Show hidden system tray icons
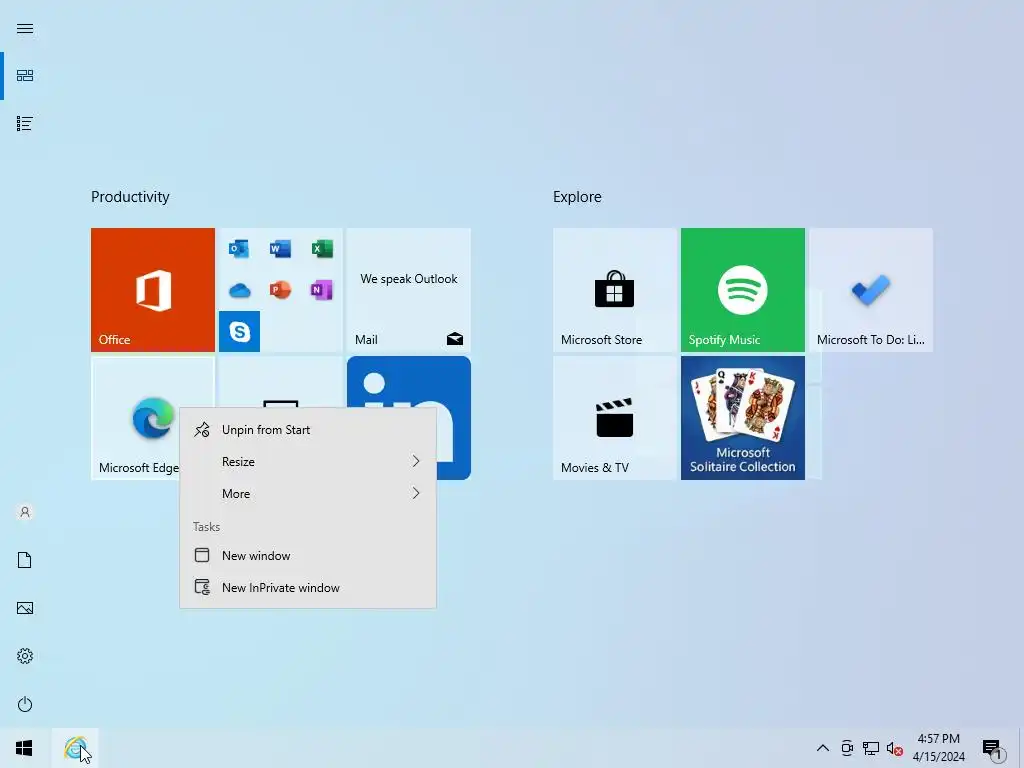Screen dimensions: 1024x768 [x=823, y=748]
